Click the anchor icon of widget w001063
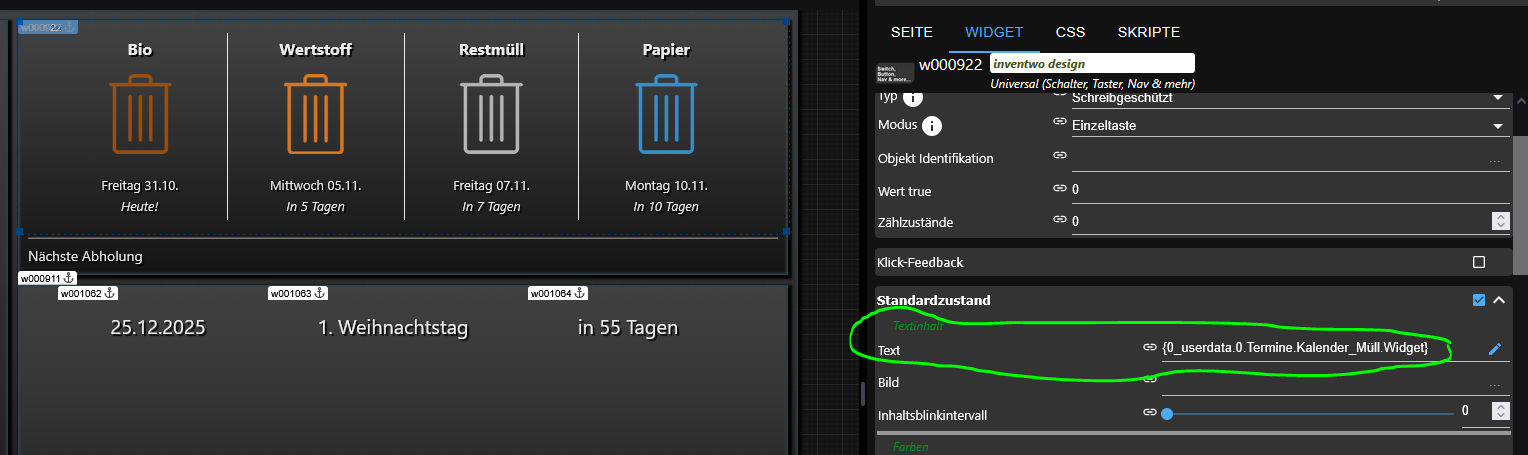The width and height of the screenshot is (1528, 455). (x=318, y=293)
